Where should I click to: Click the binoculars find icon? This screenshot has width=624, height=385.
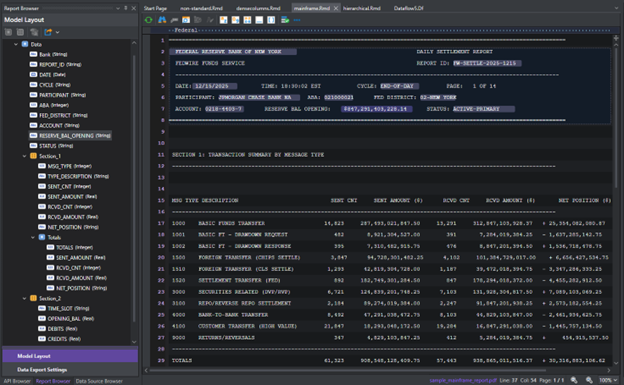coord(162,20)
